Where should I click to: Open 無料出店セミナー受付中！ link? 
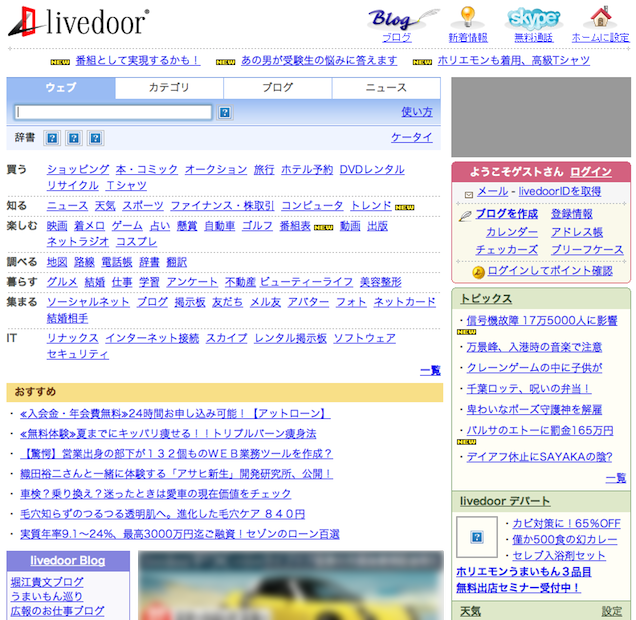[518, 588]
